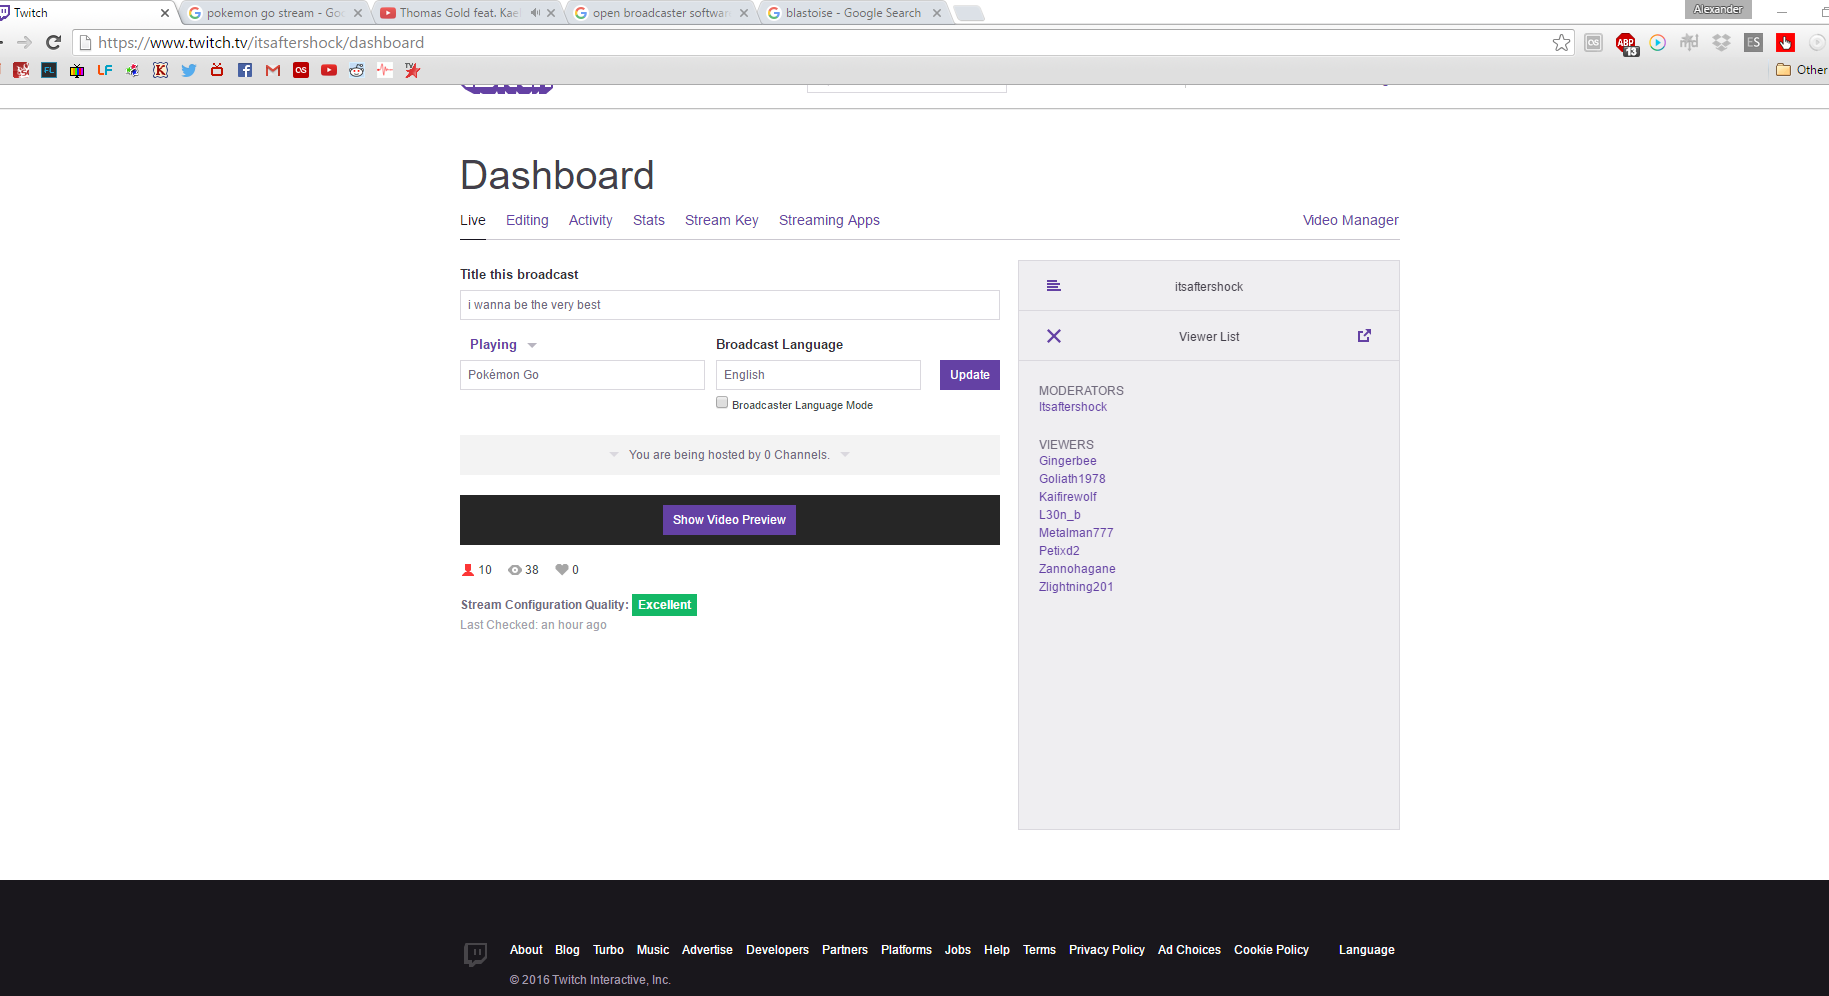Click moderator Itsaftershock's name
1829x996 pixels.
[x=1072, y=407]
